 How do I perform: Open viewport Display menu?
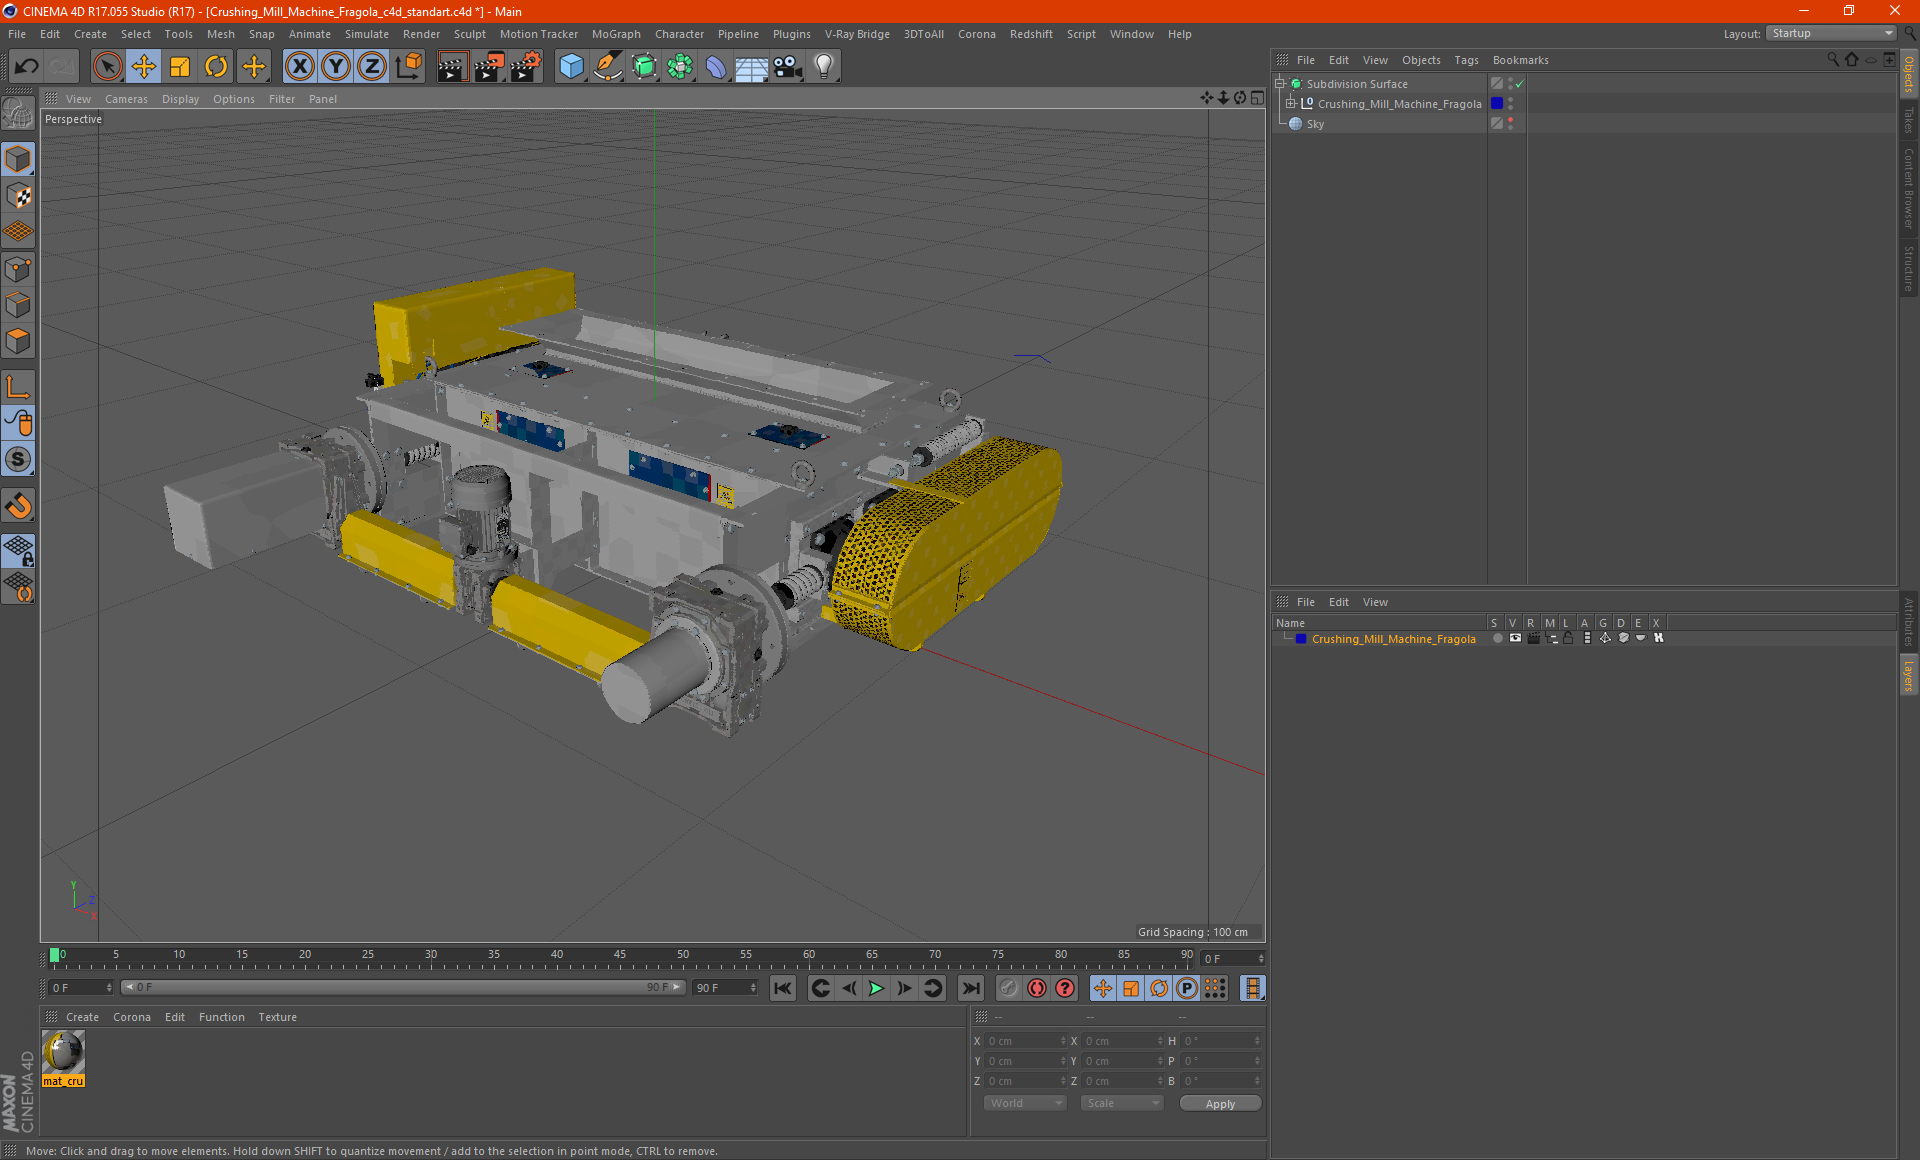tap(180, 99)
